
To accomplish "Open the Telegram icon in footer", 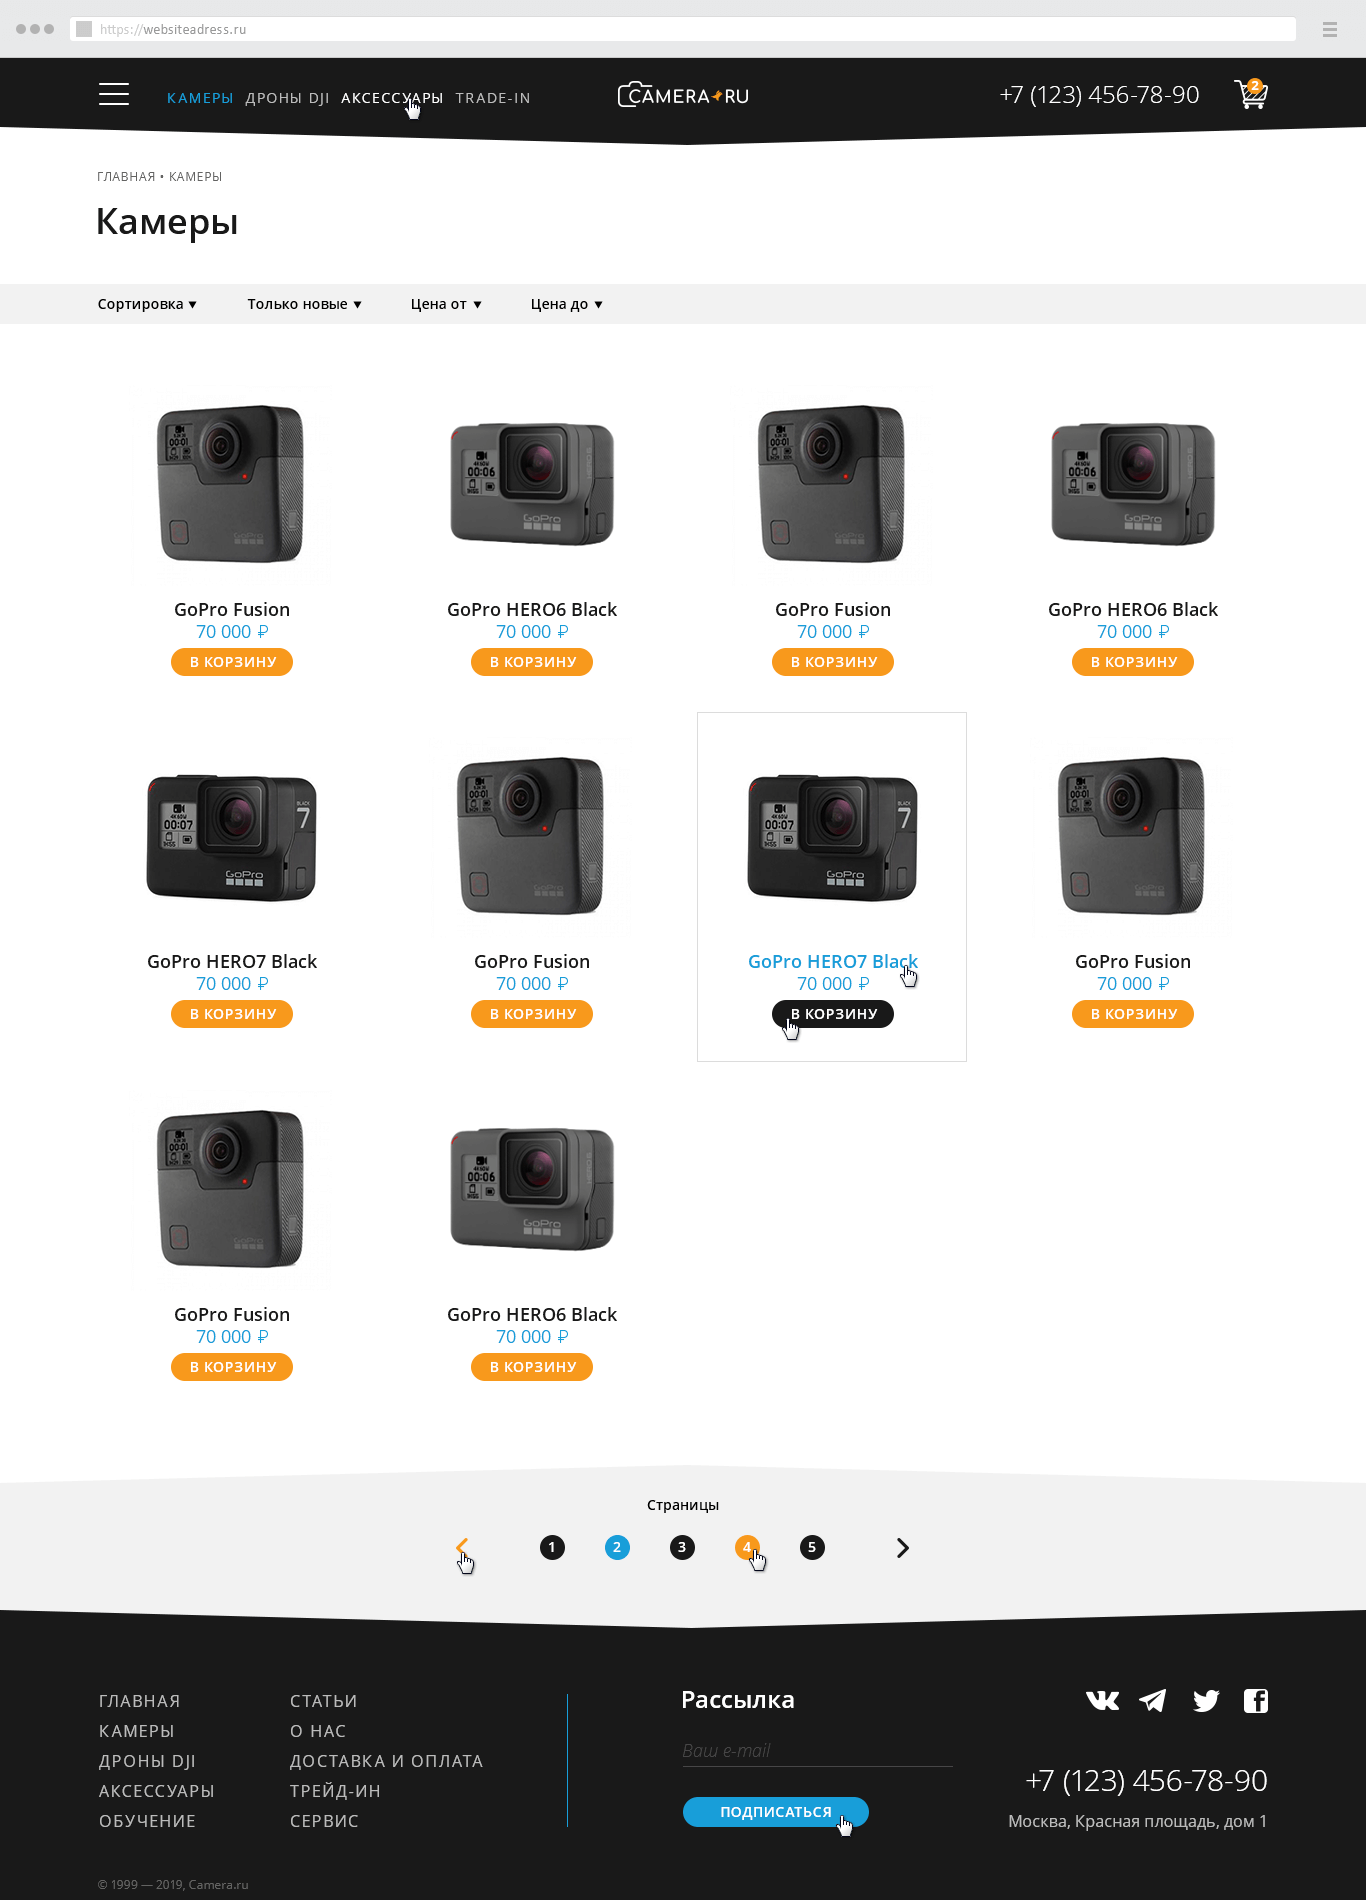I will coord(1153,1700).
